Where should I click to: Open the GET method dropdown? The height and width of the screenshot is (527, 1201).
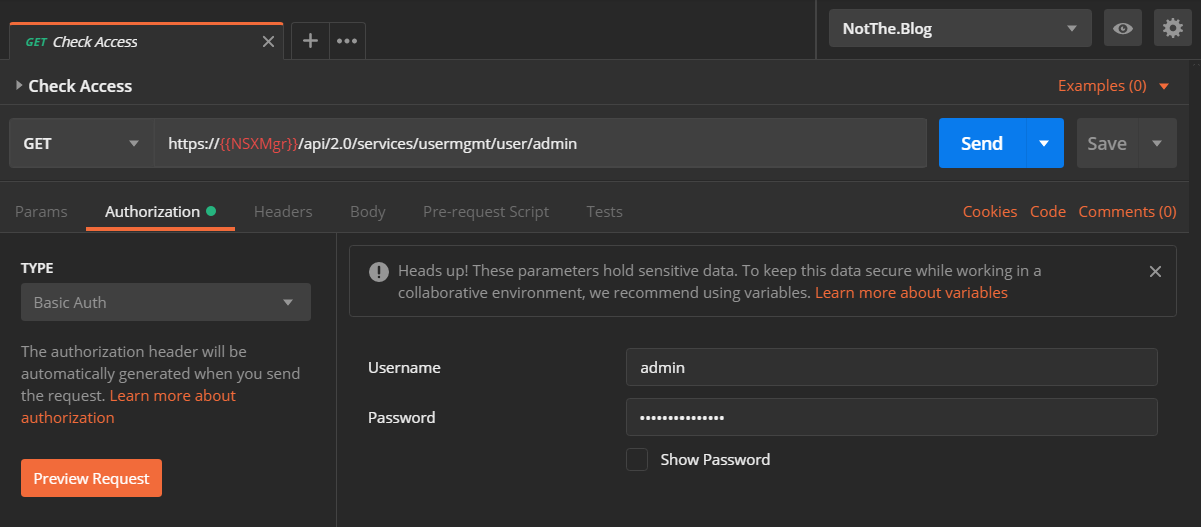[81, 144]
